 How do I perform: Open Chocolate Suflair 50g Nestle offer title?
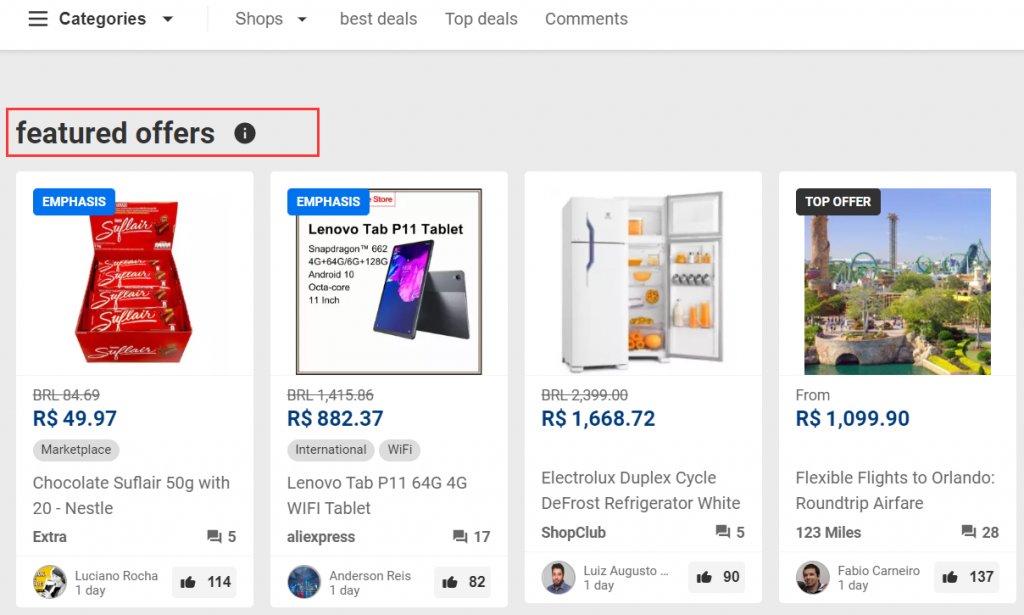coord(131,496)
